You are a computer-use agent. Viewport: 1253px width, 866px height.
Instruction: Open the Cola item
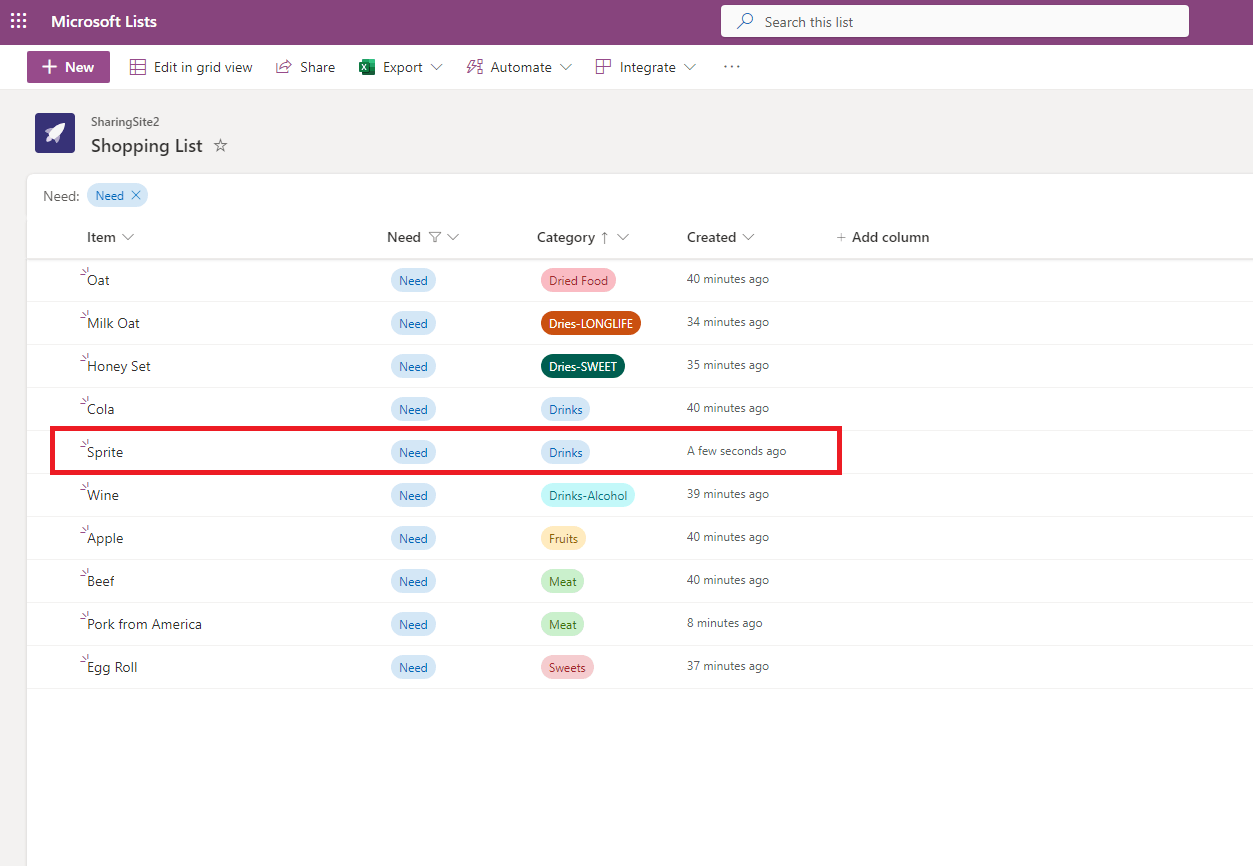click(x=101, y=409)
